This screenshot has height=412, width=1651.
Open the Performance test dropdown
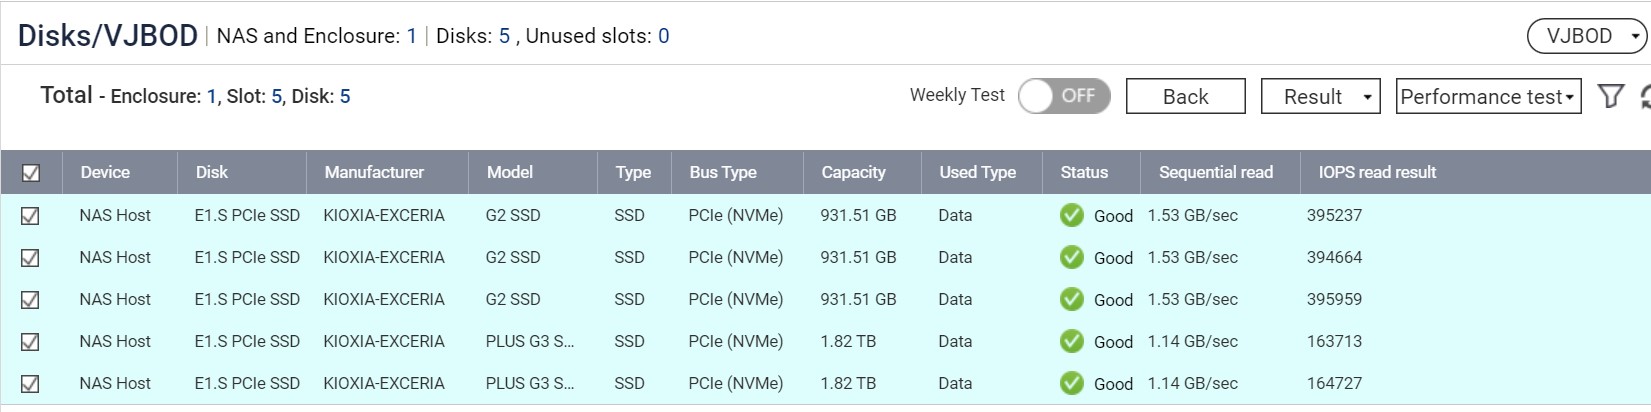(x=1487, y=97)
